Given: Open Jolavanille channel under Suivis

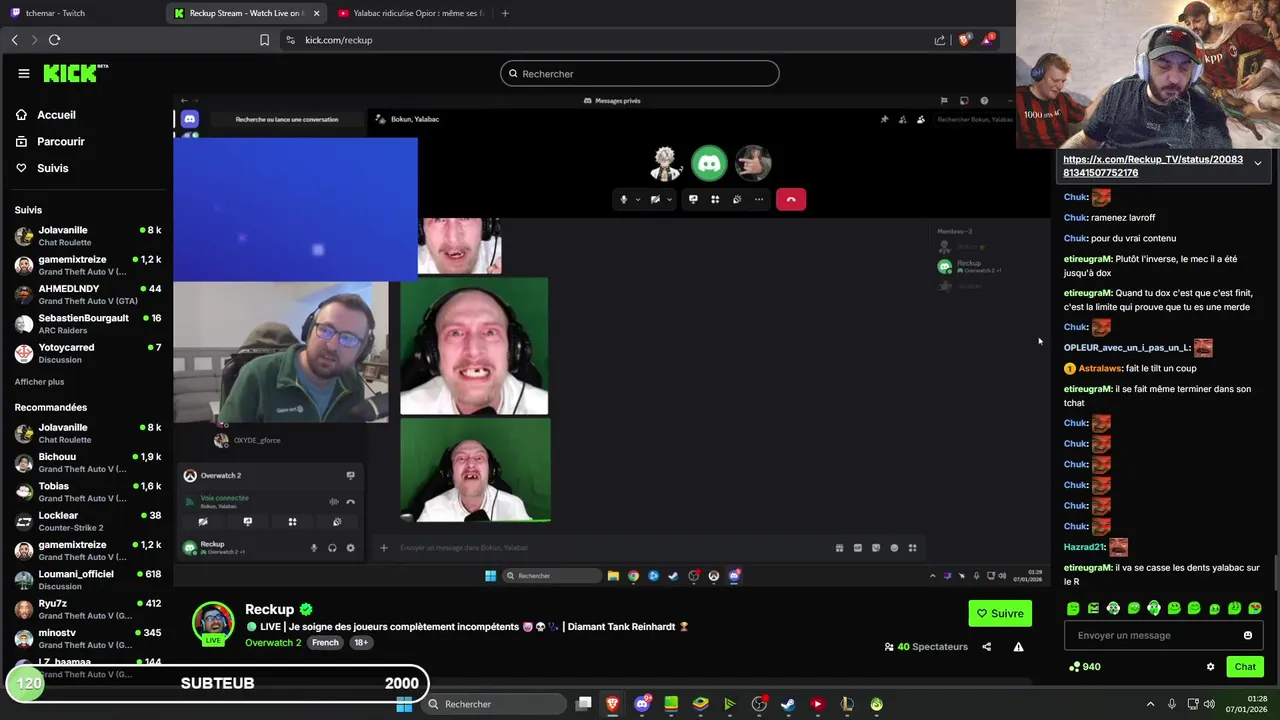Looking at the screenshot, I should click(88, 236).
